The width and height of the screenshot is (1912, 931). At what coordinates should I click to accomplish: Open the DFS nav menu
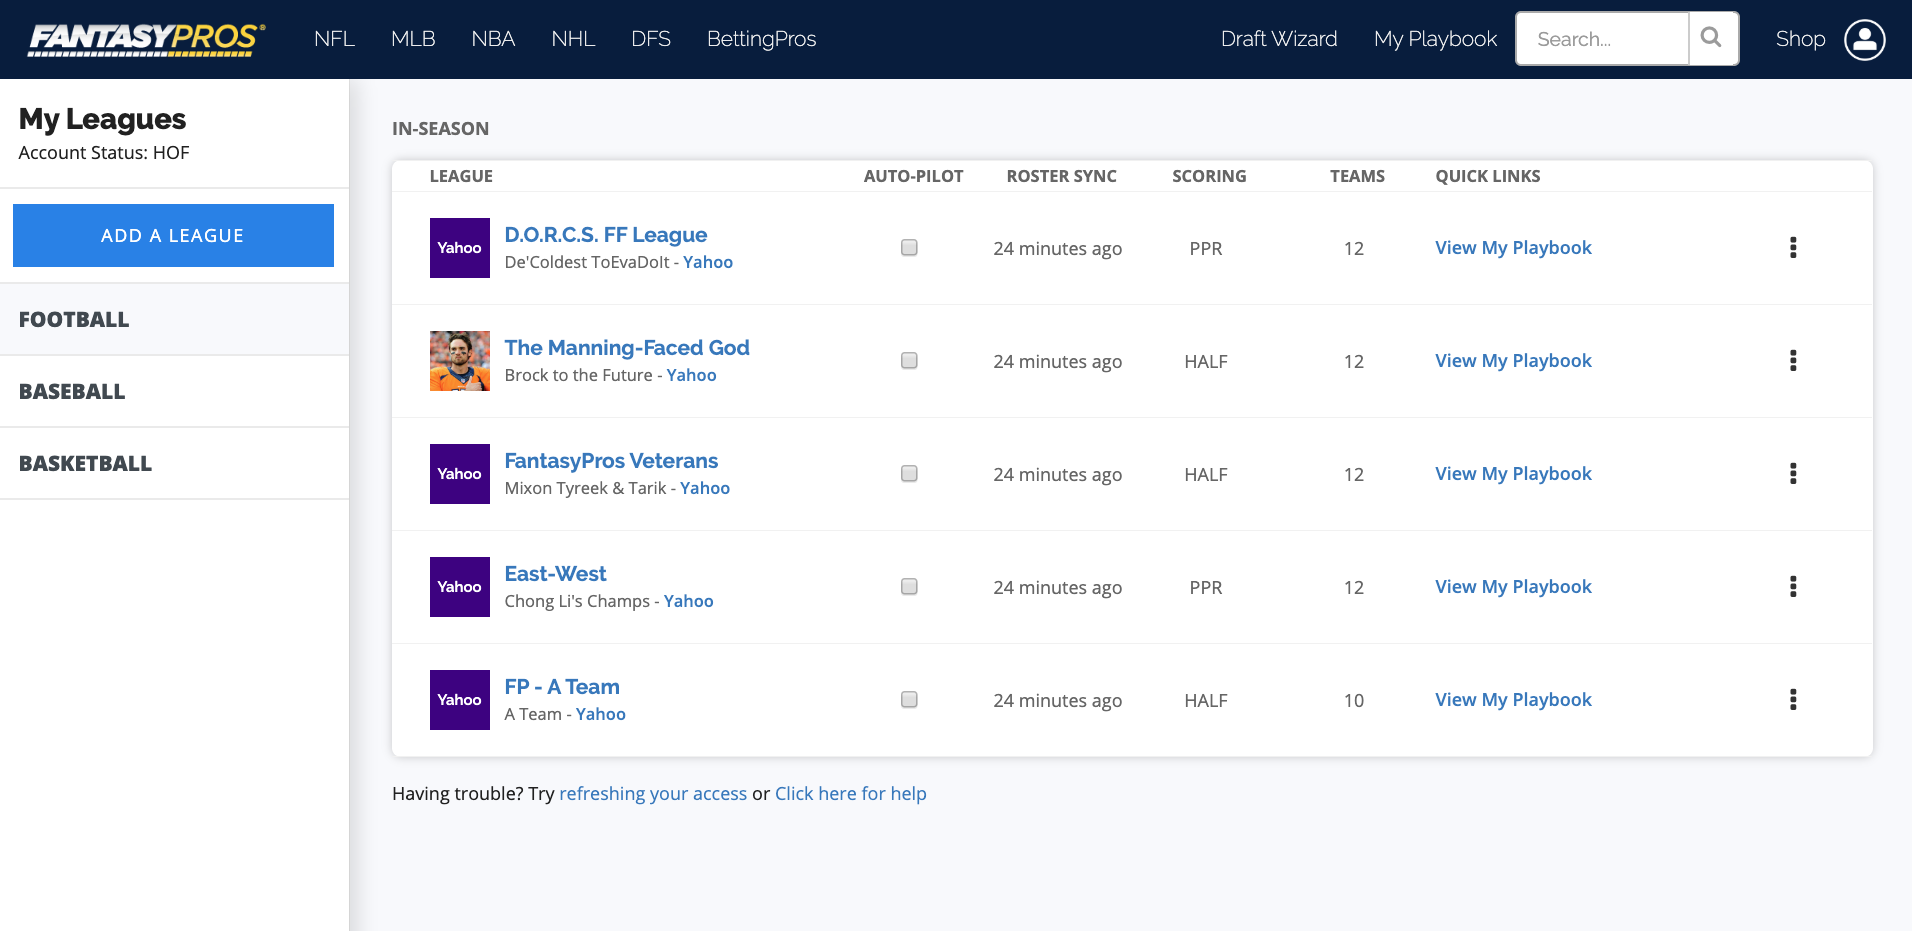[x=651, y=39]
